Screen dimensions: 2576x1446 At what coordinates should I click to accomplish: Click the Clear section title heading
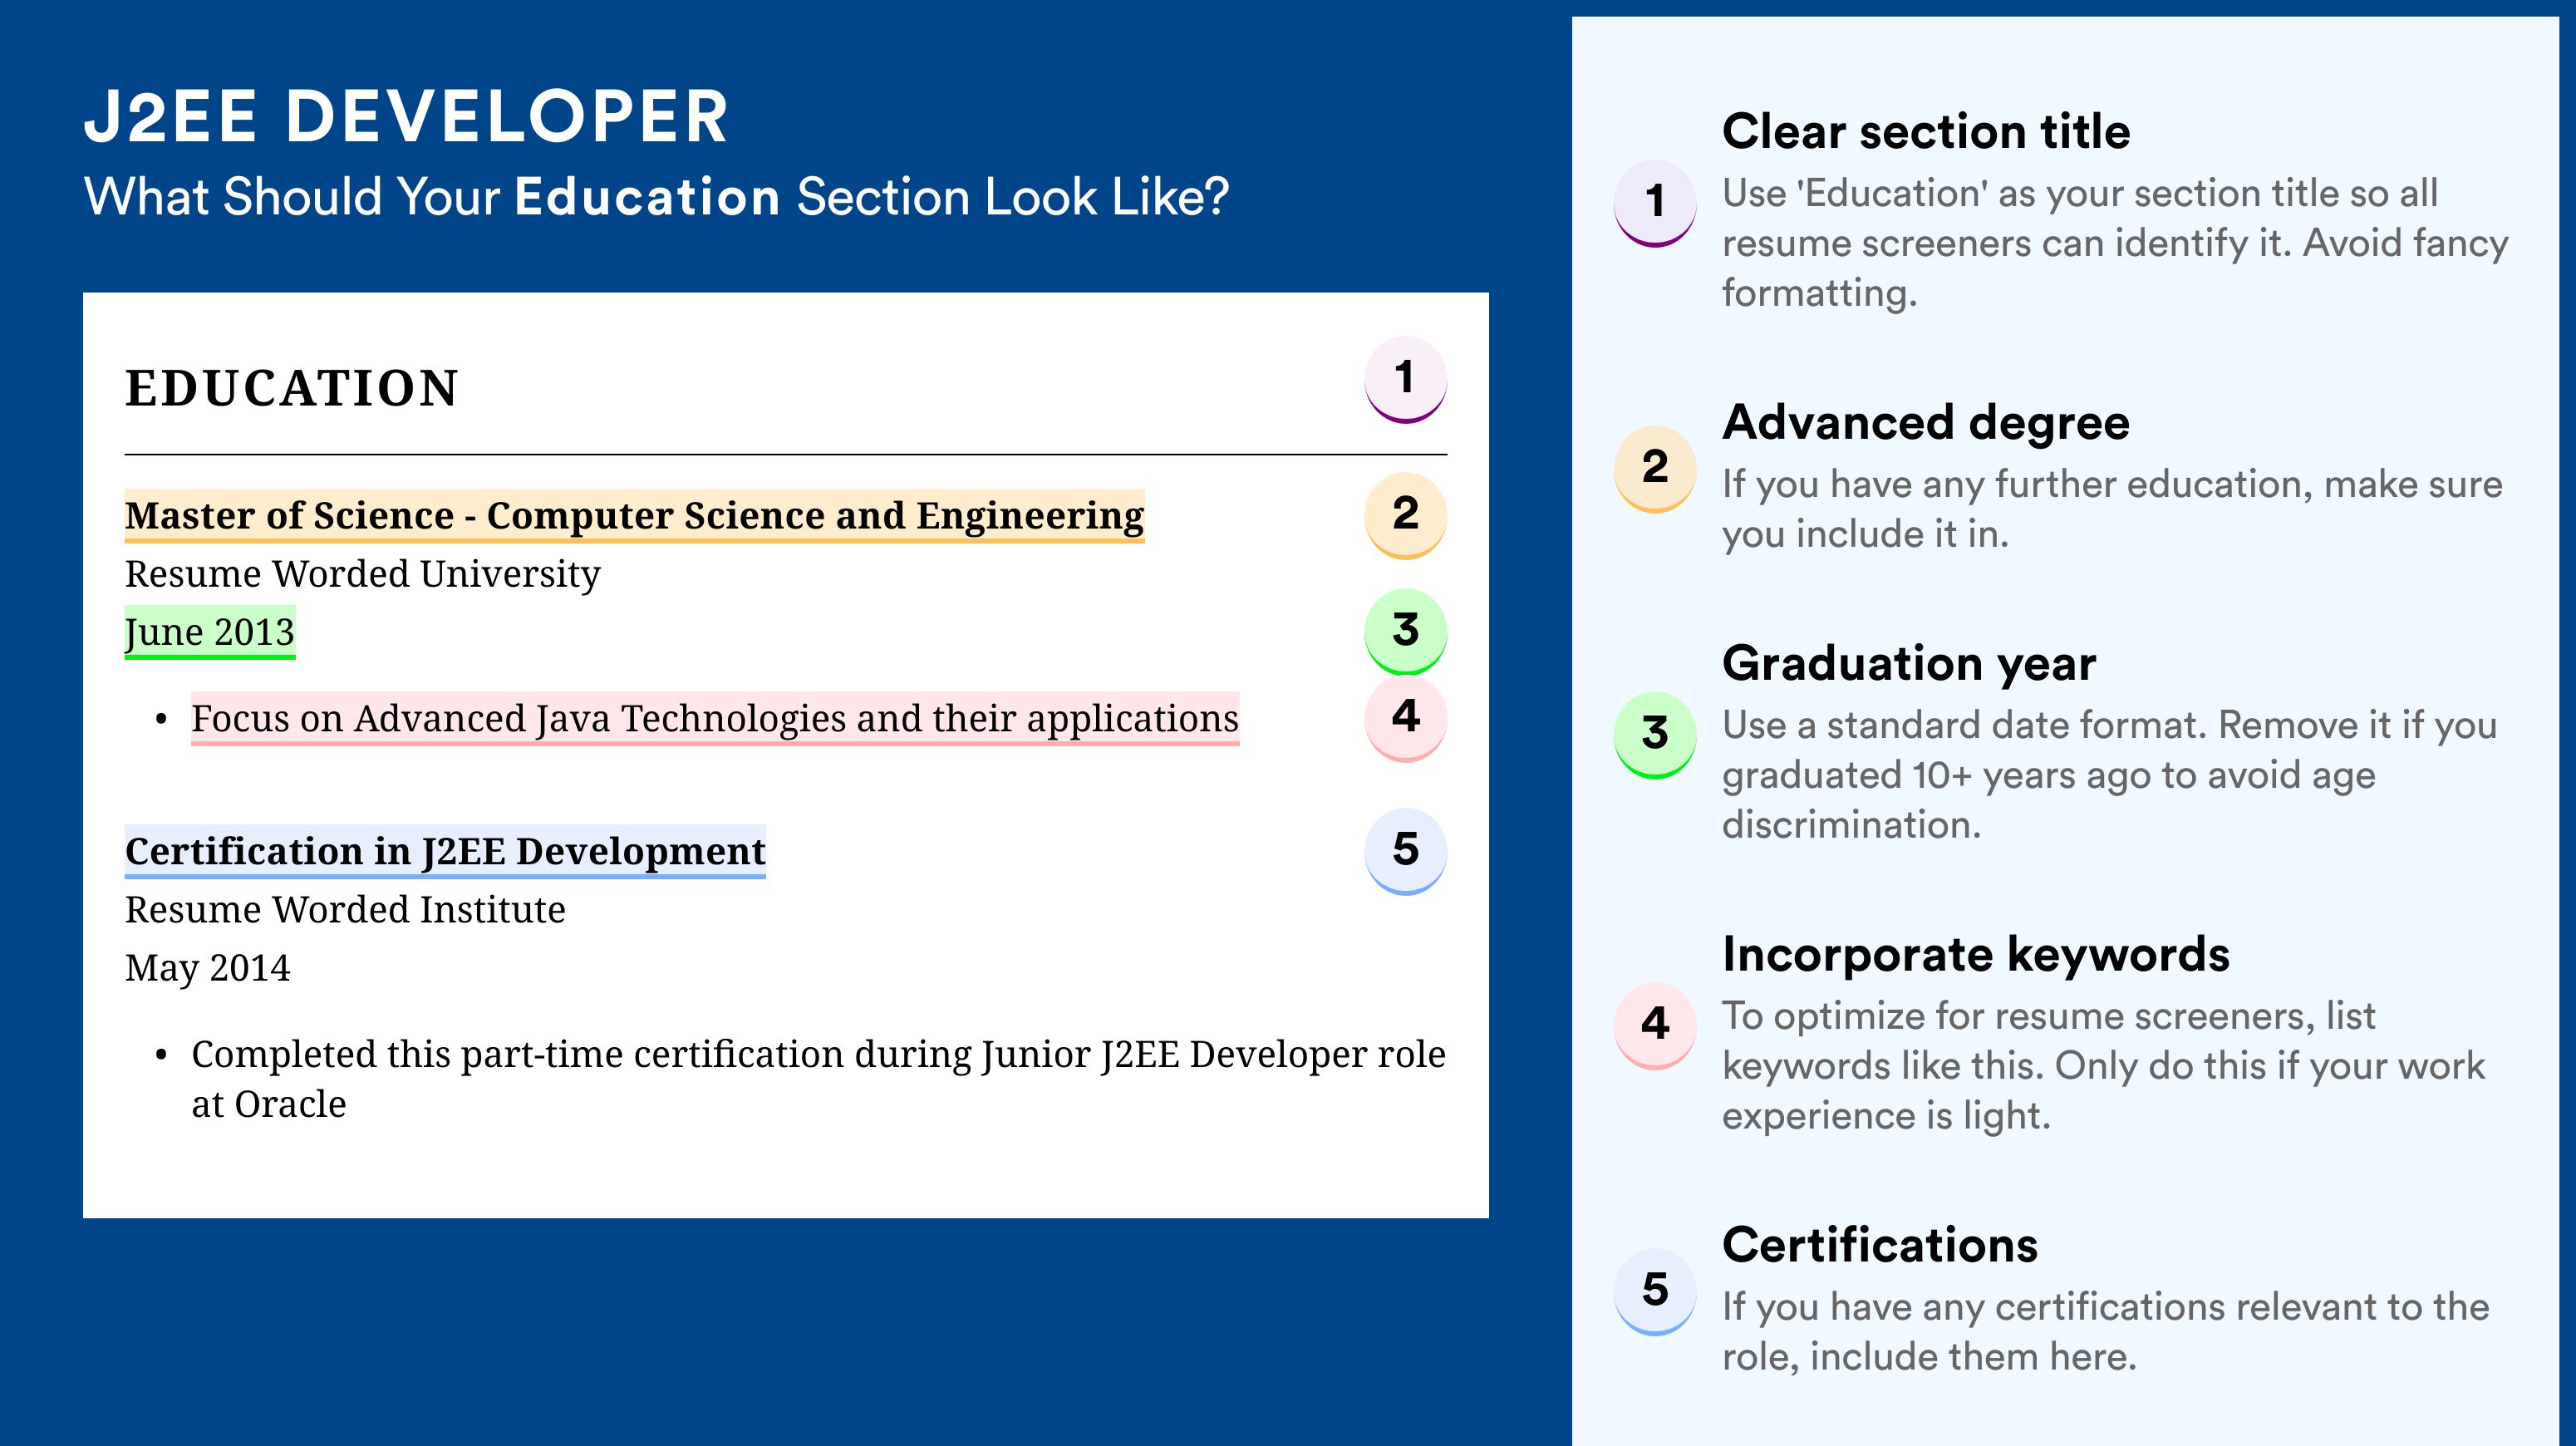click(x=1925, y=131)
